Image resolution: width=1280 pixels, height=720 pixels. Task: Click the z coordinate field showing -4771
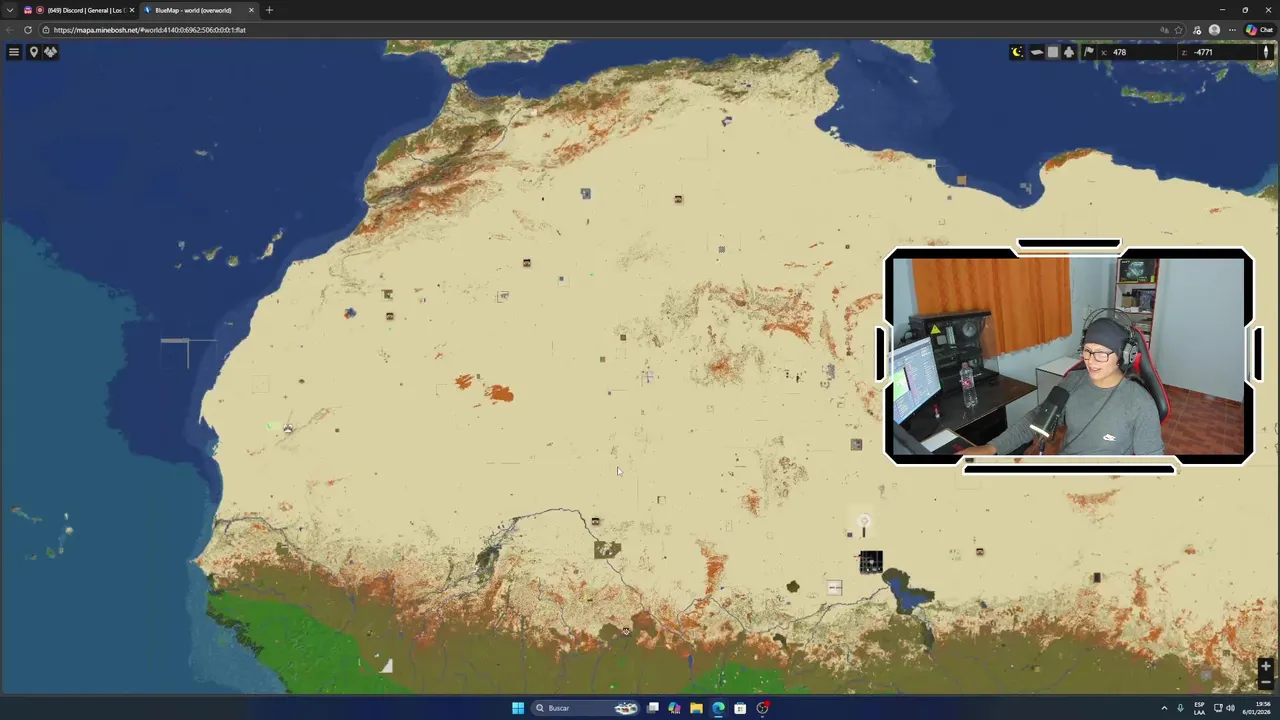click(x=1215, y=52)
